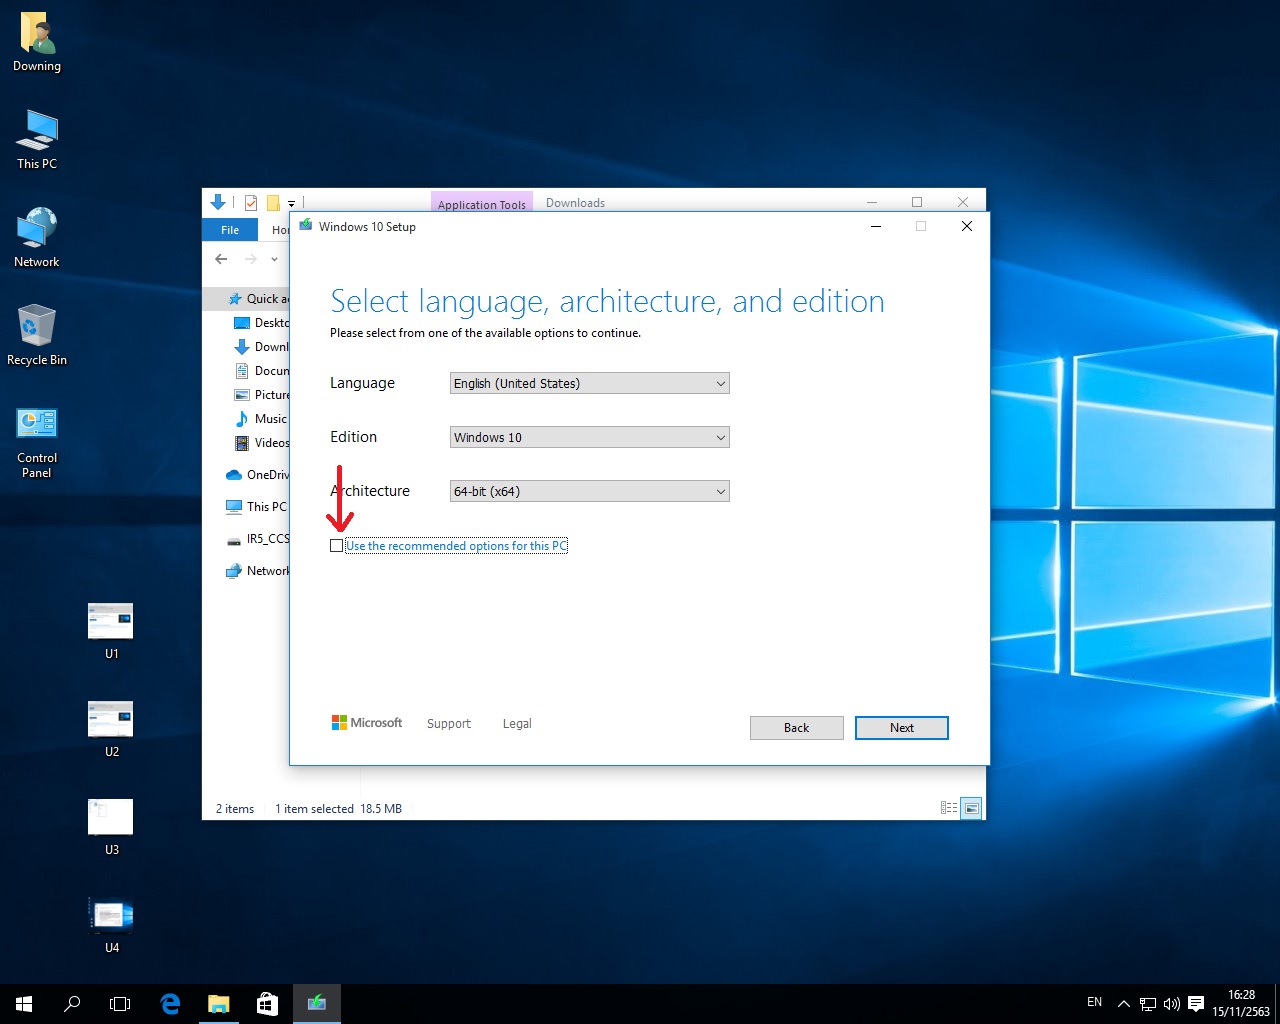
Task: Select Videos in Explorer sidebar
Action: click(262, 443)
